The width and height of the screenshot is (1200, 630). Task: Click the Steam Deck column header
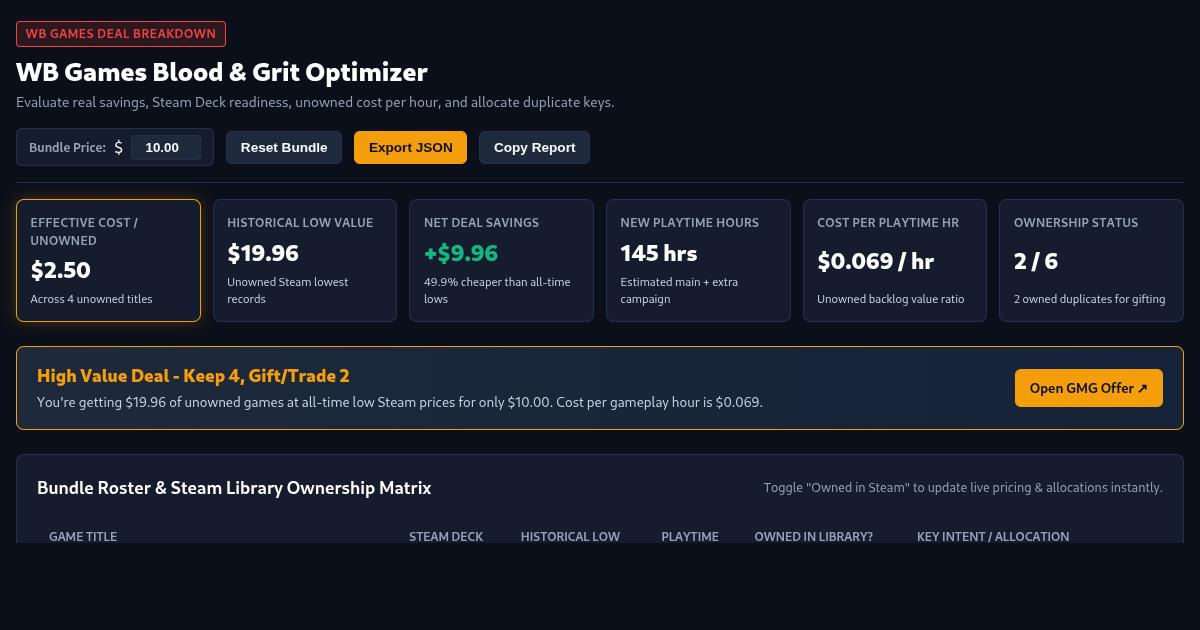(x=446, y=537)
